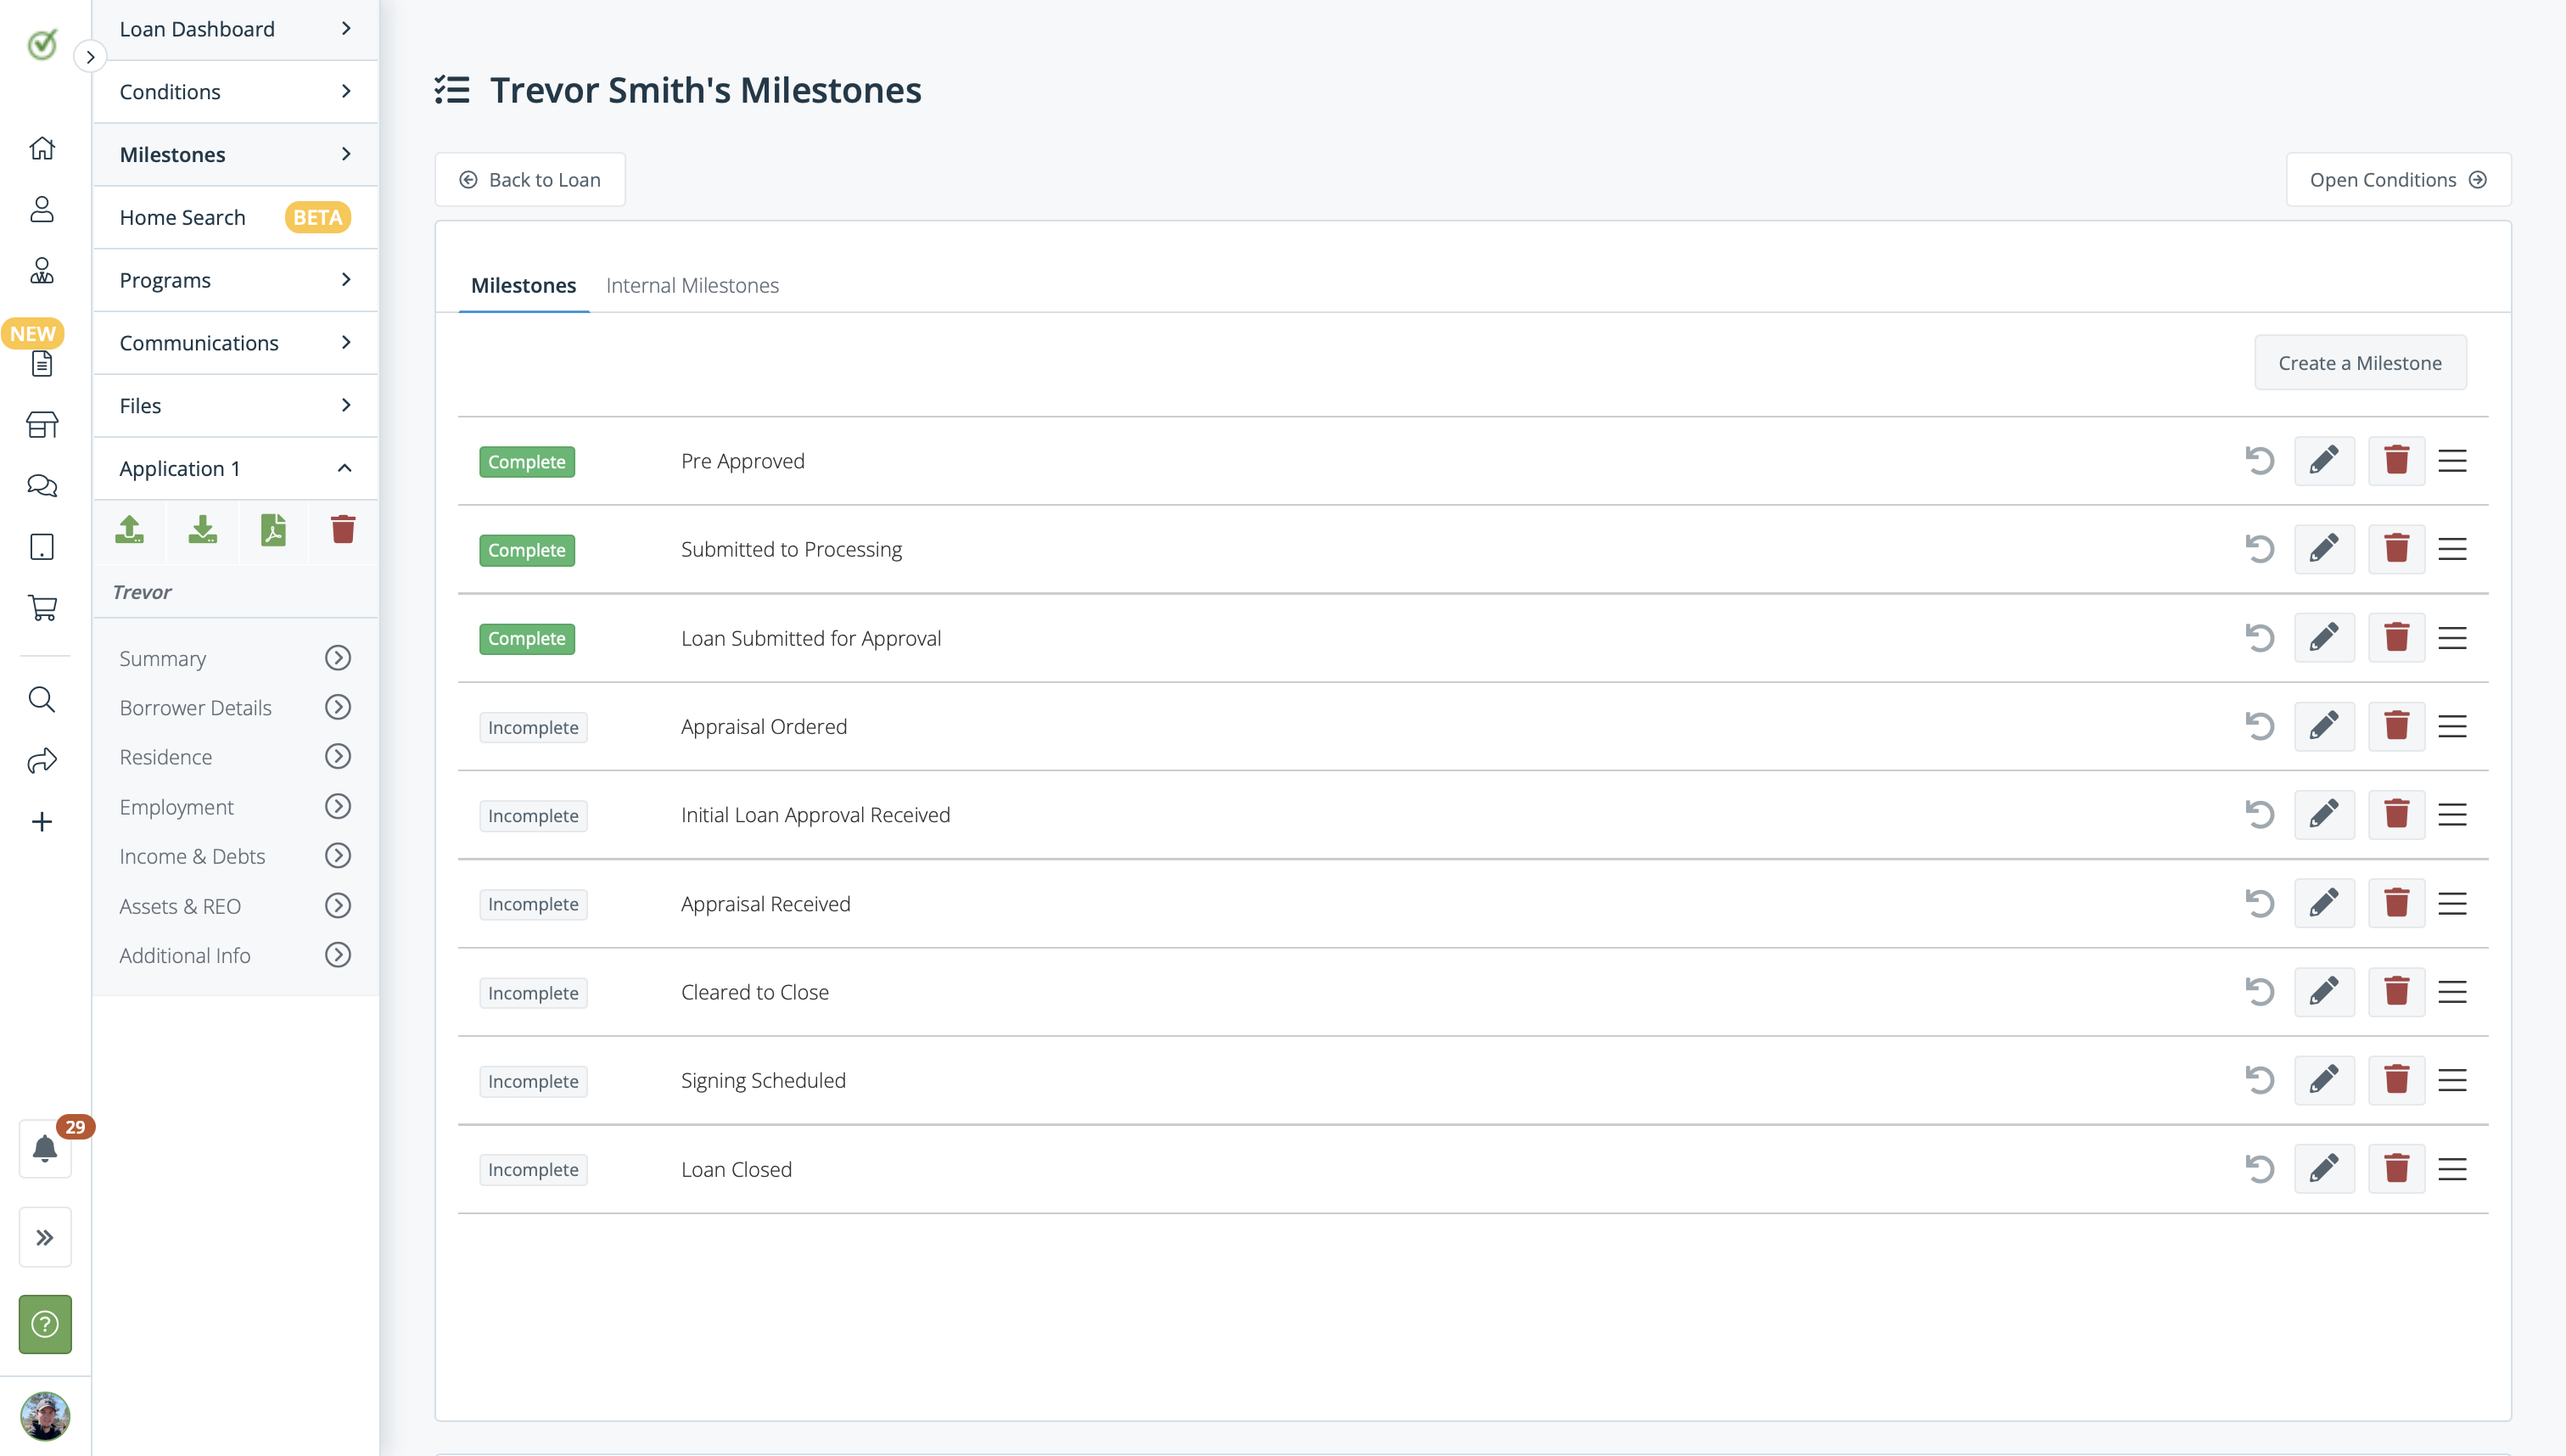
Task: Edit the Pre Approved milestone
Action: [x=2324, y=461]
